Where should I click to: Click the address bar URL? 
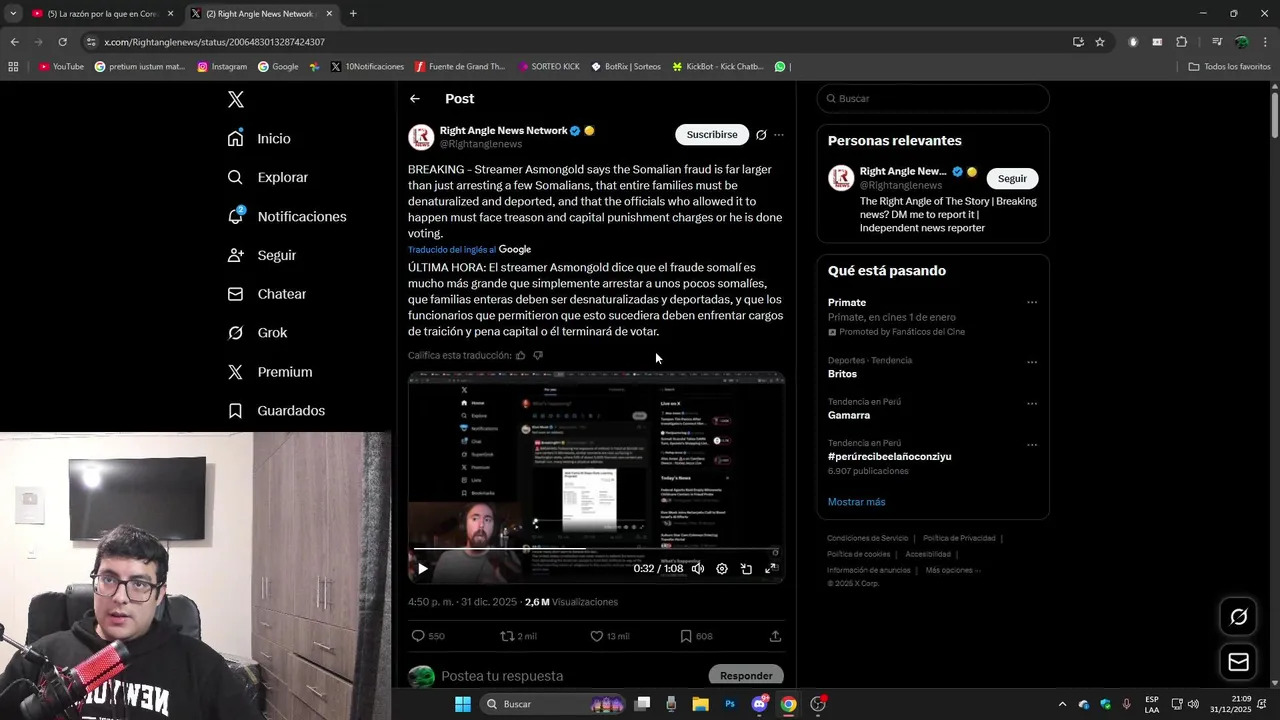pyautogui.click(x=214, y=42)
